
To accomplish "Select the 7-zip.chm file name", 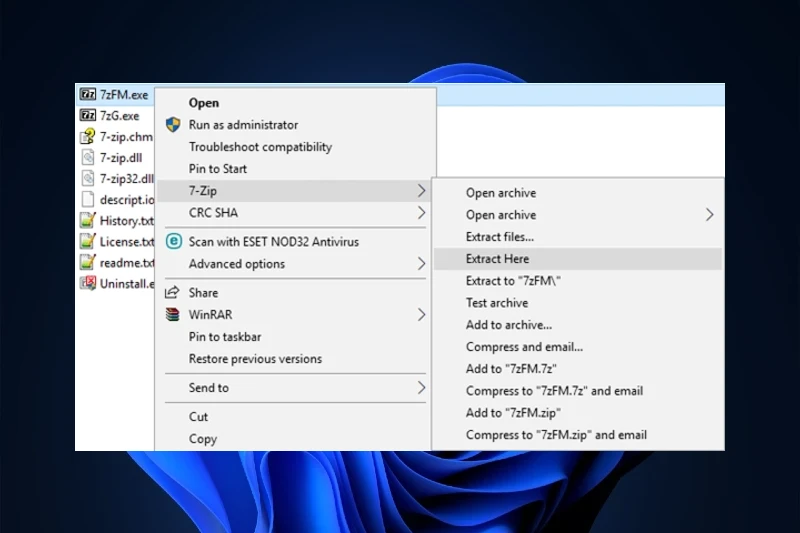I will click(126, 137).
